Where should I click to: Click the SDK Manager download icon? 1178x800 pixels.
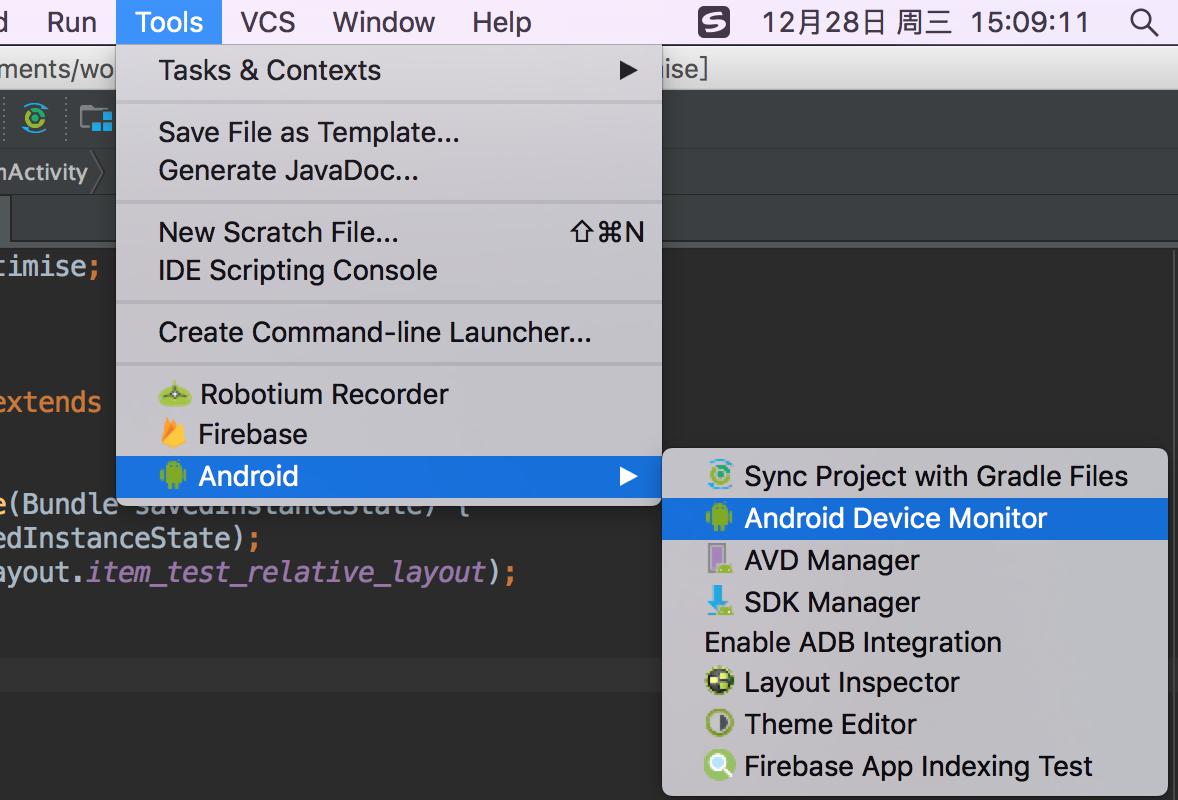coord(719,602)
